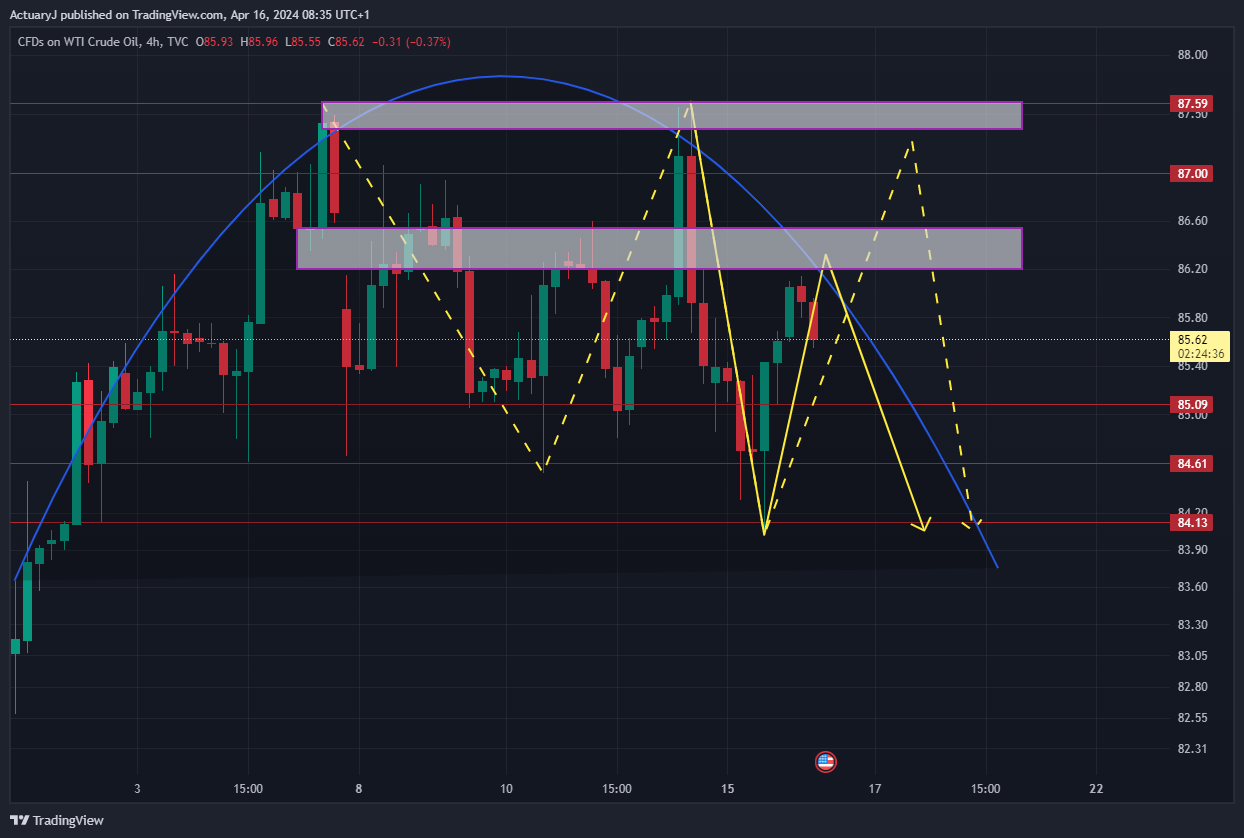Click the US flag economic event icon

tap(825, 762)
